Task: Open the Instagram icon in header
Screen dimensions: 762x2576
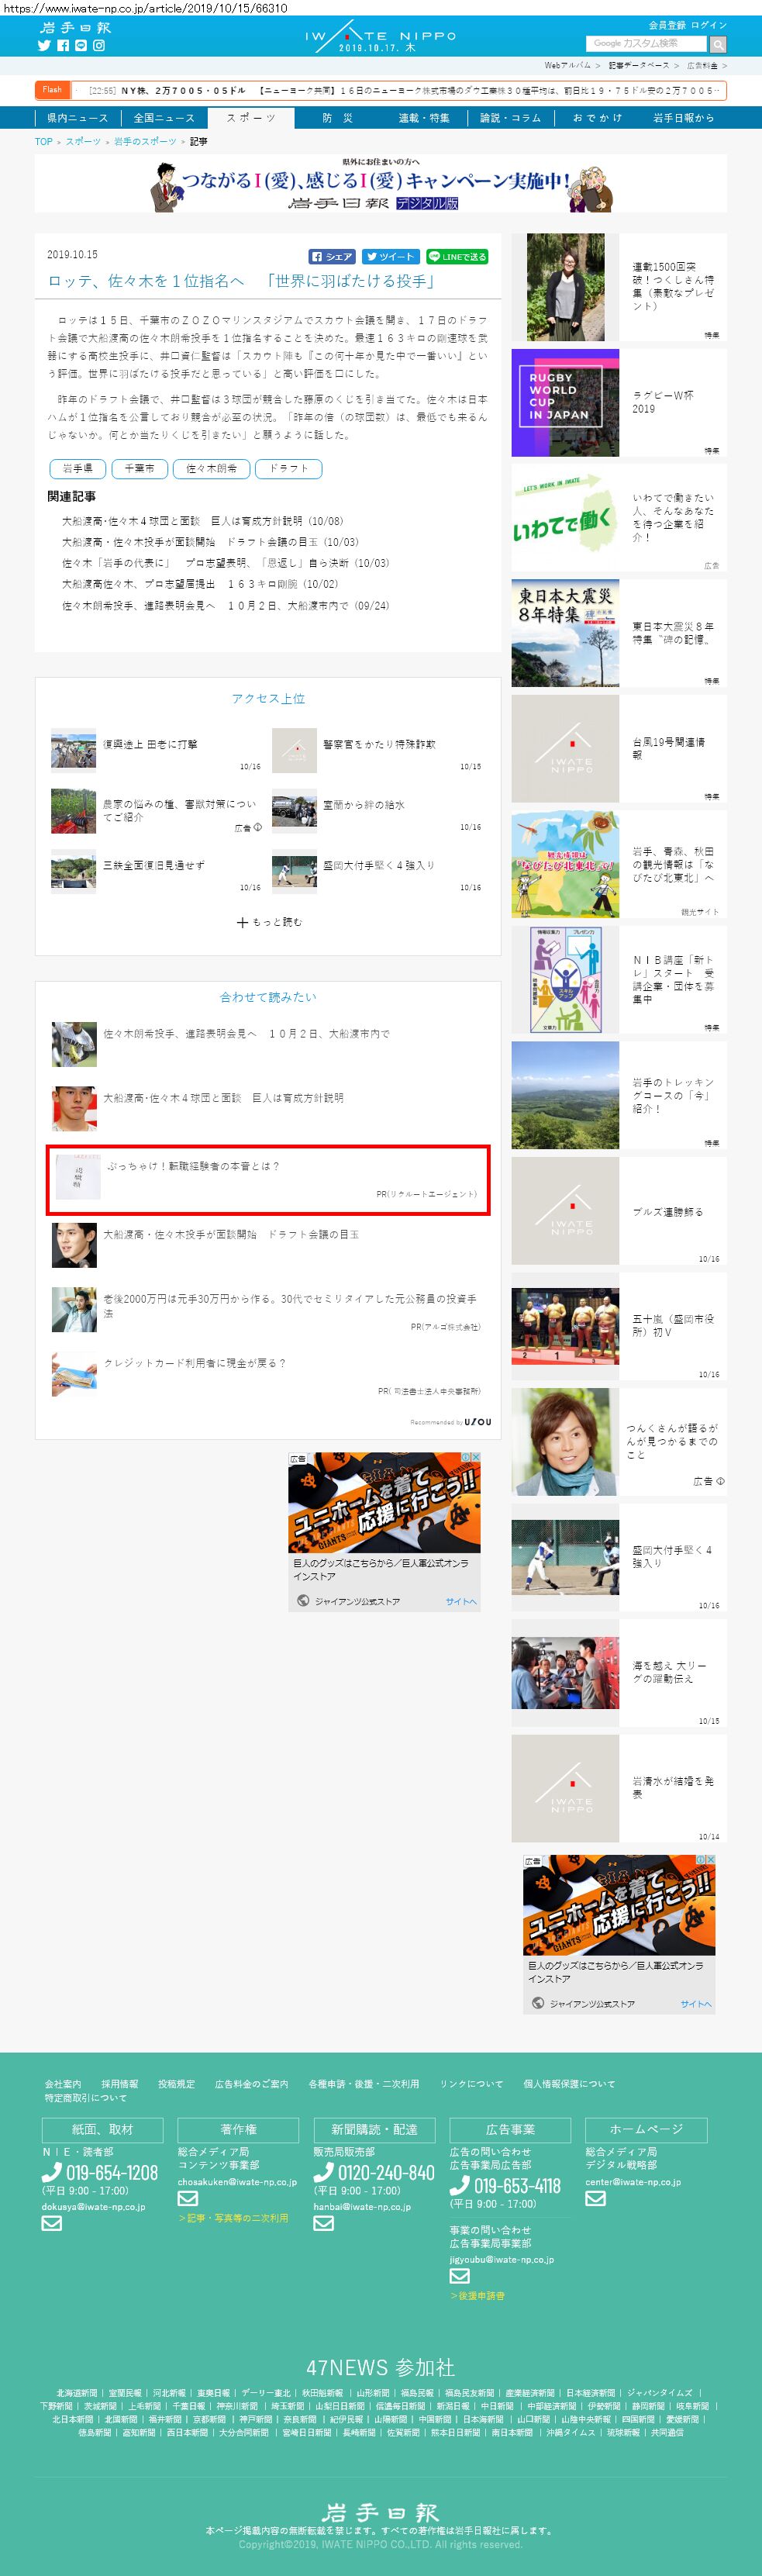Action: tap(99, 45)
